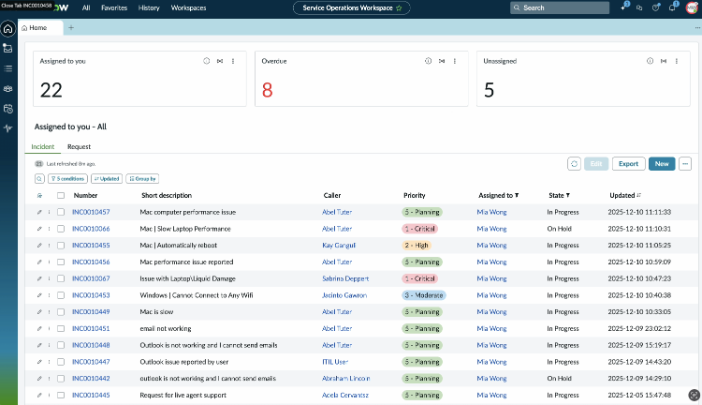The height and width of the screenshot is (405, 702).
Task: Check the box for INC0010453
Action: (61, 295)
